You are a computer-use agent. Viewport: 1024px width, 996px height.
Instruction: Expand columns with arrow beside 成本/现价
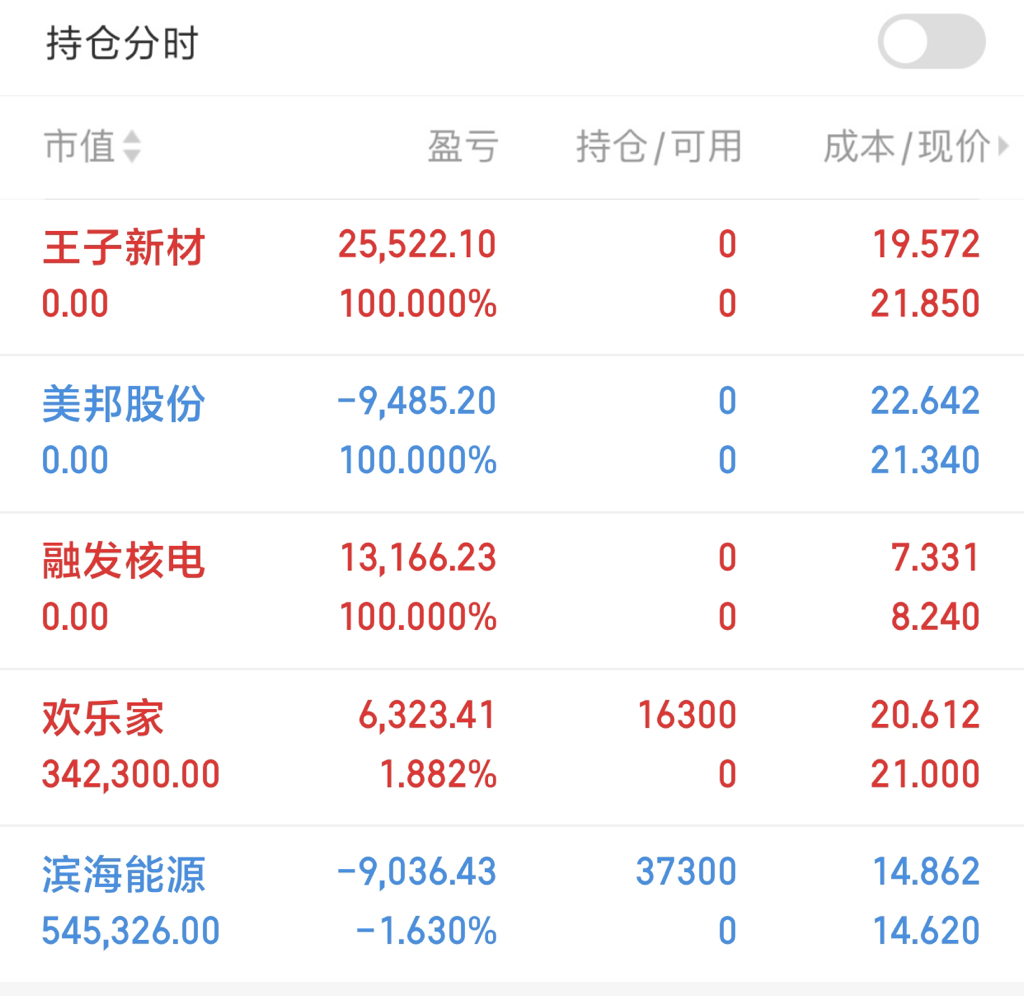[x=1004, y=146]
